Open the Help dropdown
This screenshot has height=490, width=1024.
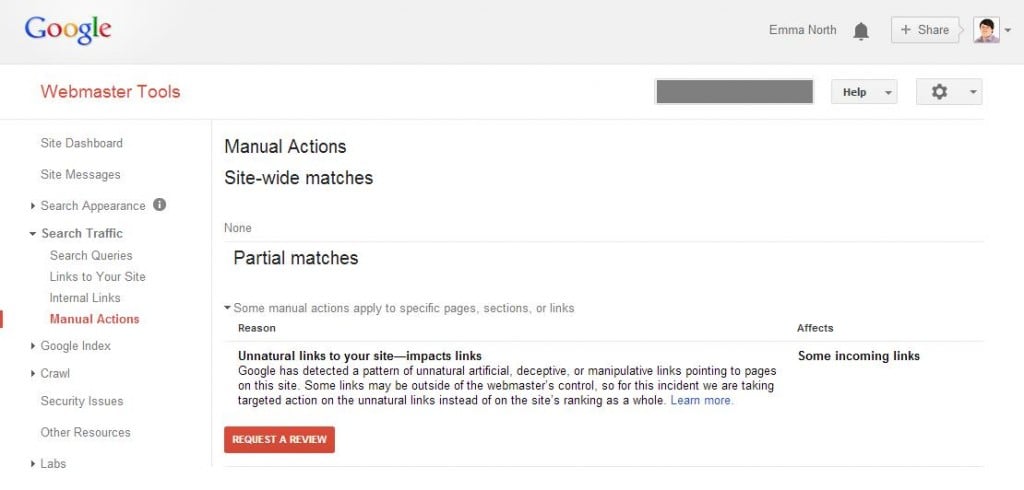coord(864,92)
